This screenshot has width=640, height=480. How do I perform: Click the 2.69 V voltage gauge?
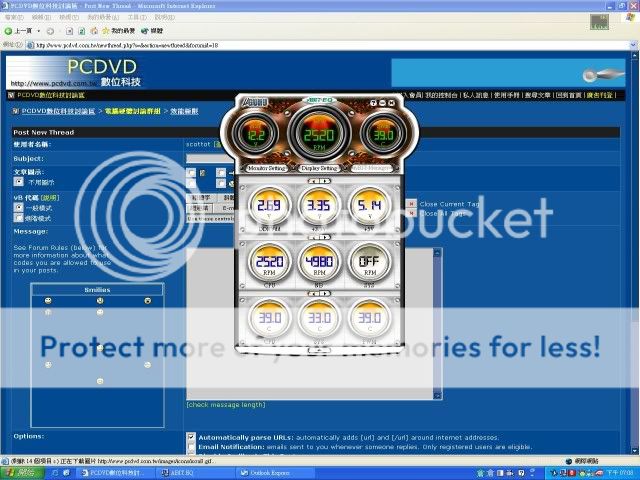tap(269, 206)
